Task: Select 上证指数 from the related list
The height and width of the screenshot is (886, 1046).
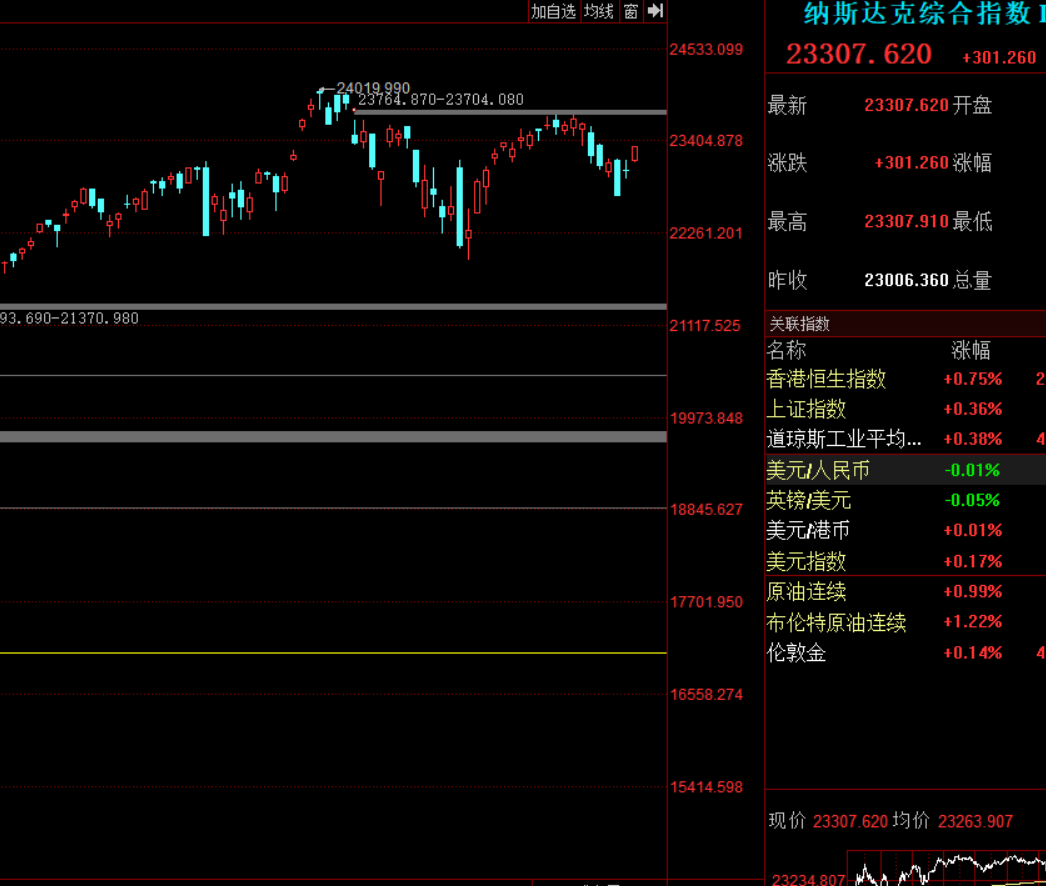Action: pyautogui.click(x=806, y=409)
